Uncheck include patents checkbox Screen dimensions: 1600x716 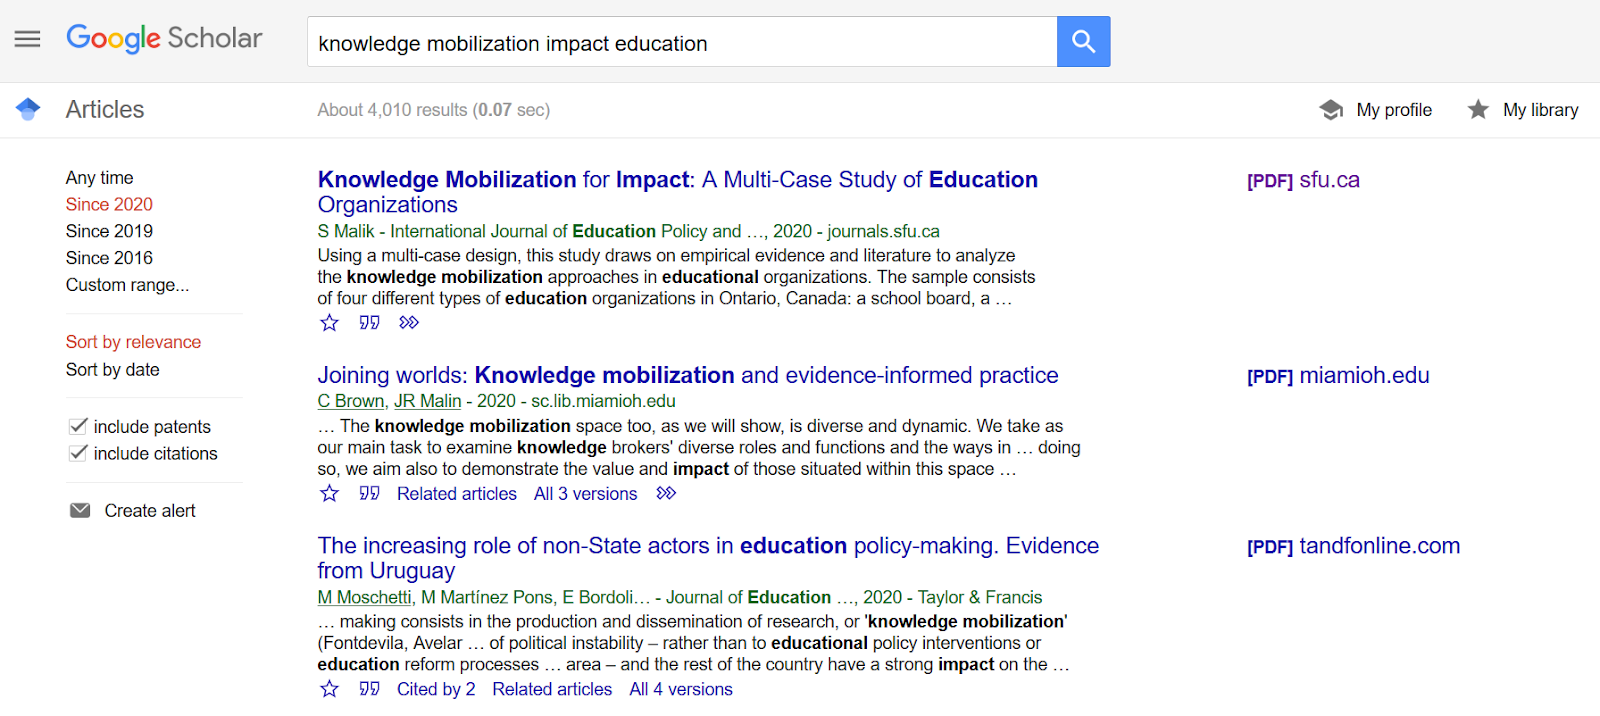coord(78,426)
